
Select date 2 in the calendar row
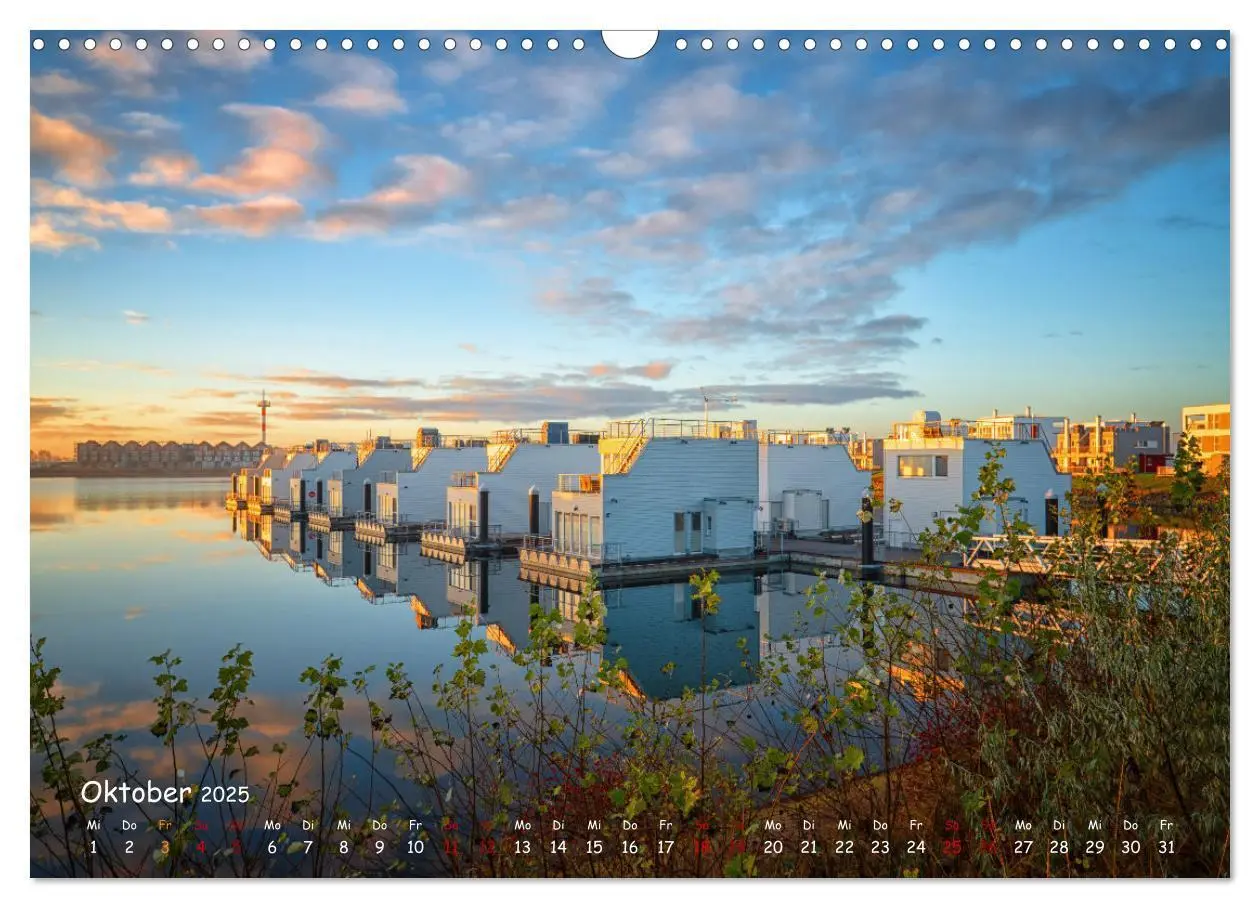tap(129, 847)
